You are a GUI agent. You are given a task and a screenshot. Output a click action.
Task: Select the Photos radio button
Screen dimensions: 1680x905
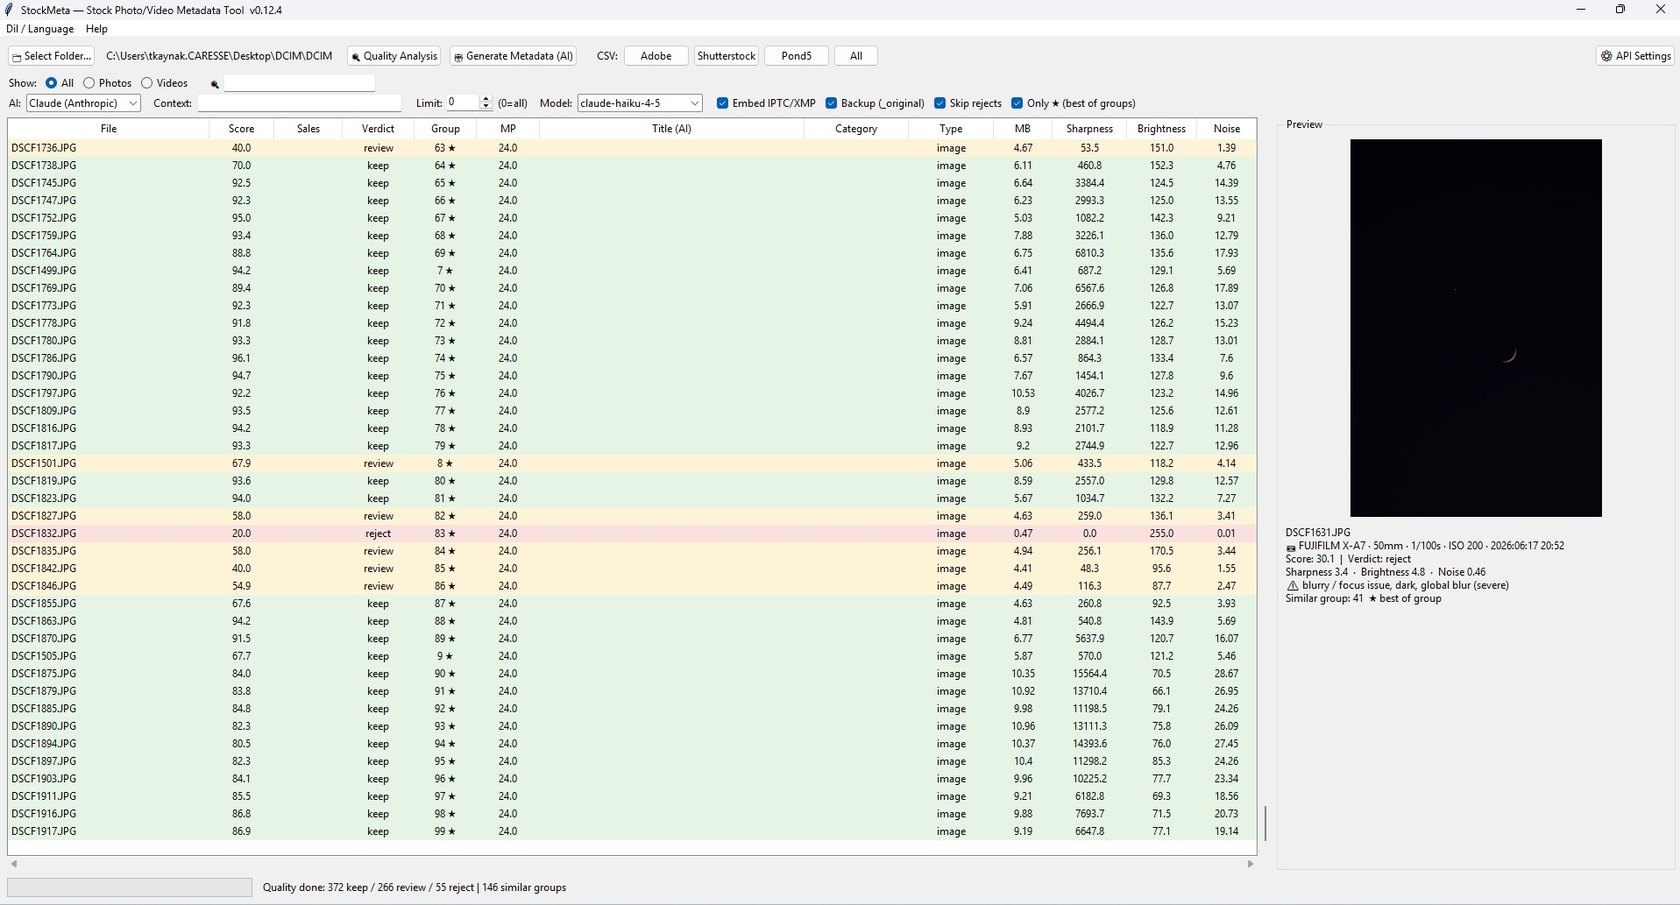pyautogui.click(x=89, y=83)
